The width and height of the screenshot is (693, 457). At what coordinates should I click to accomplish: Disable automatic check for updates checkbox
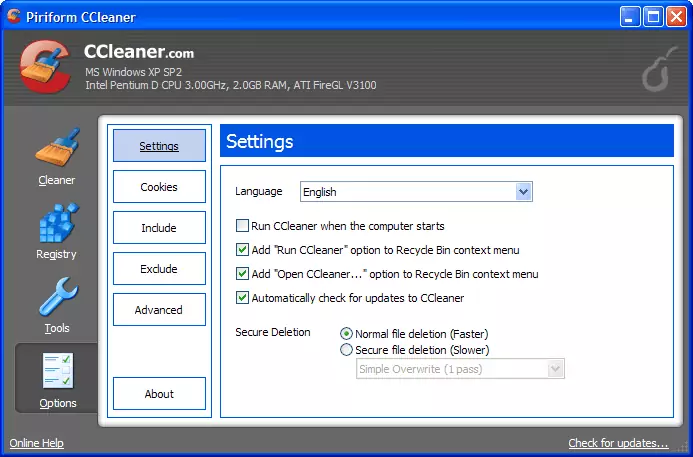[242, 298]
